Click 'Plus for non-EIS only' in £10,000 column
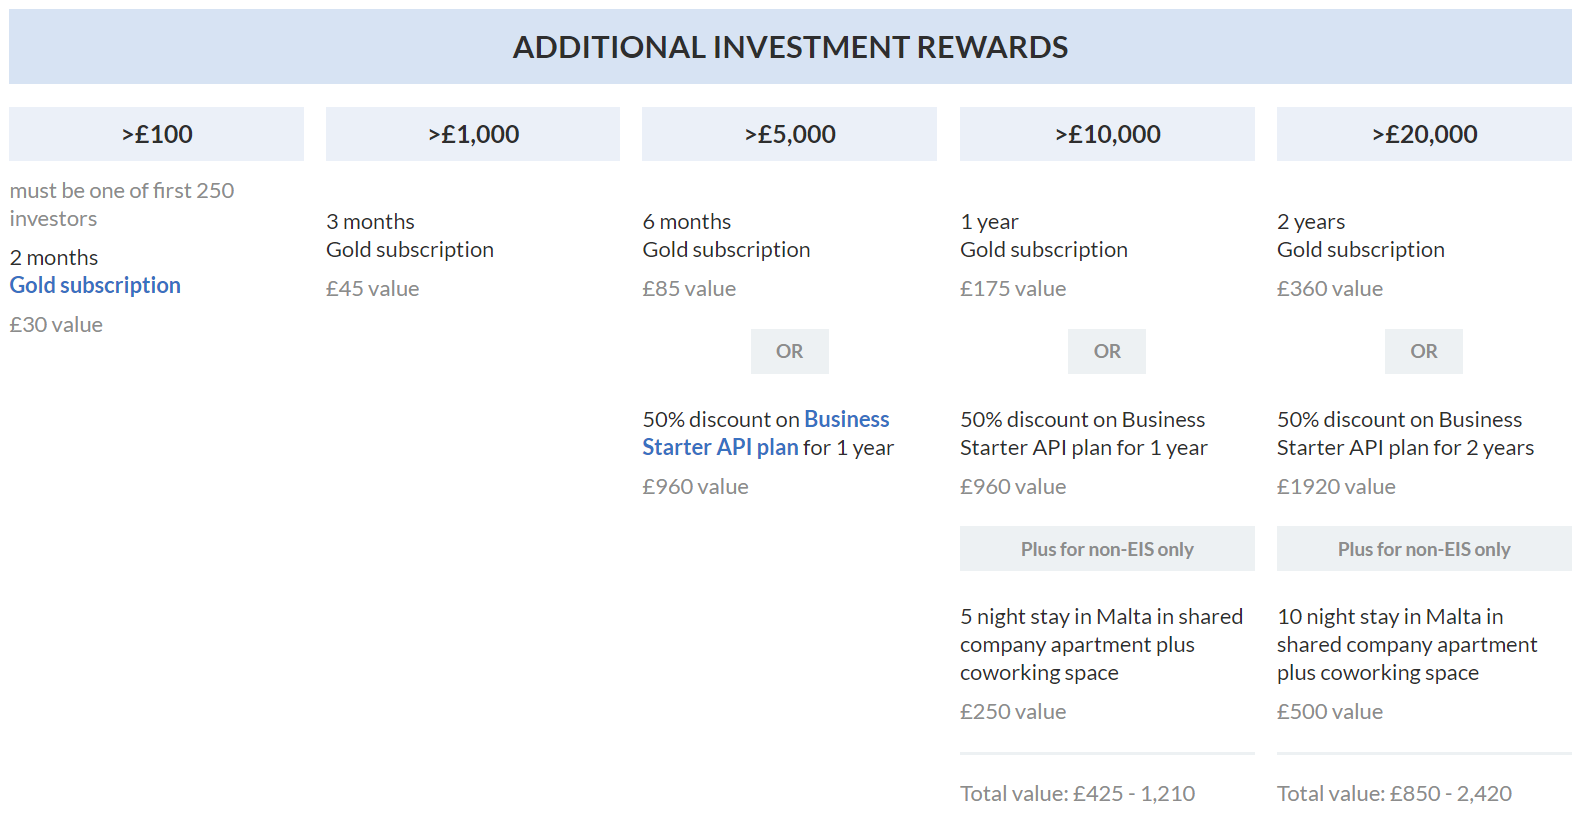The width and height of the screenshot is (1580, 834). pos(1107,549)
